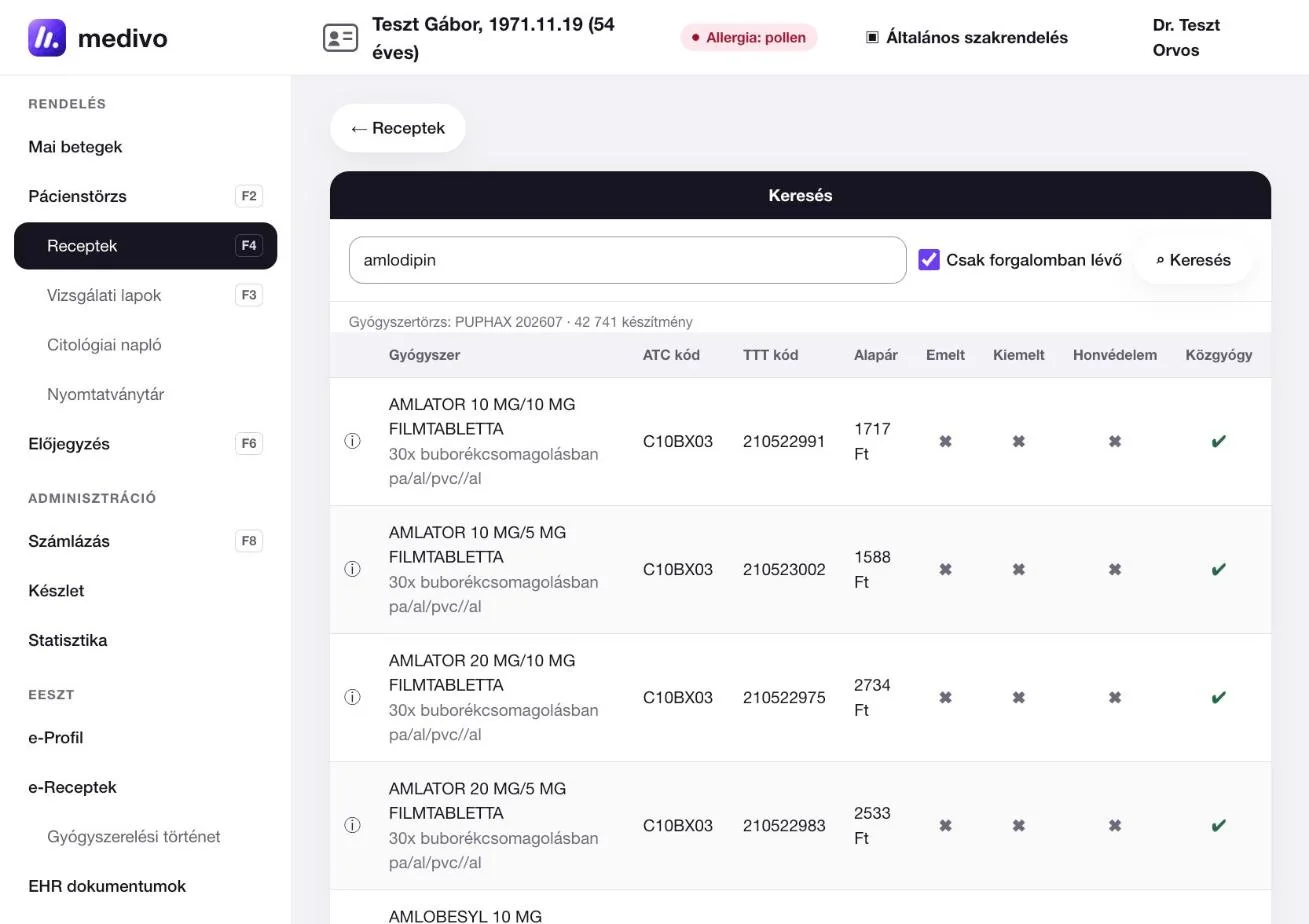The height and width of the screenshot is (924, 1309).
Task: Click the Allergia: pollen badge
Action: tap(749, 37)
